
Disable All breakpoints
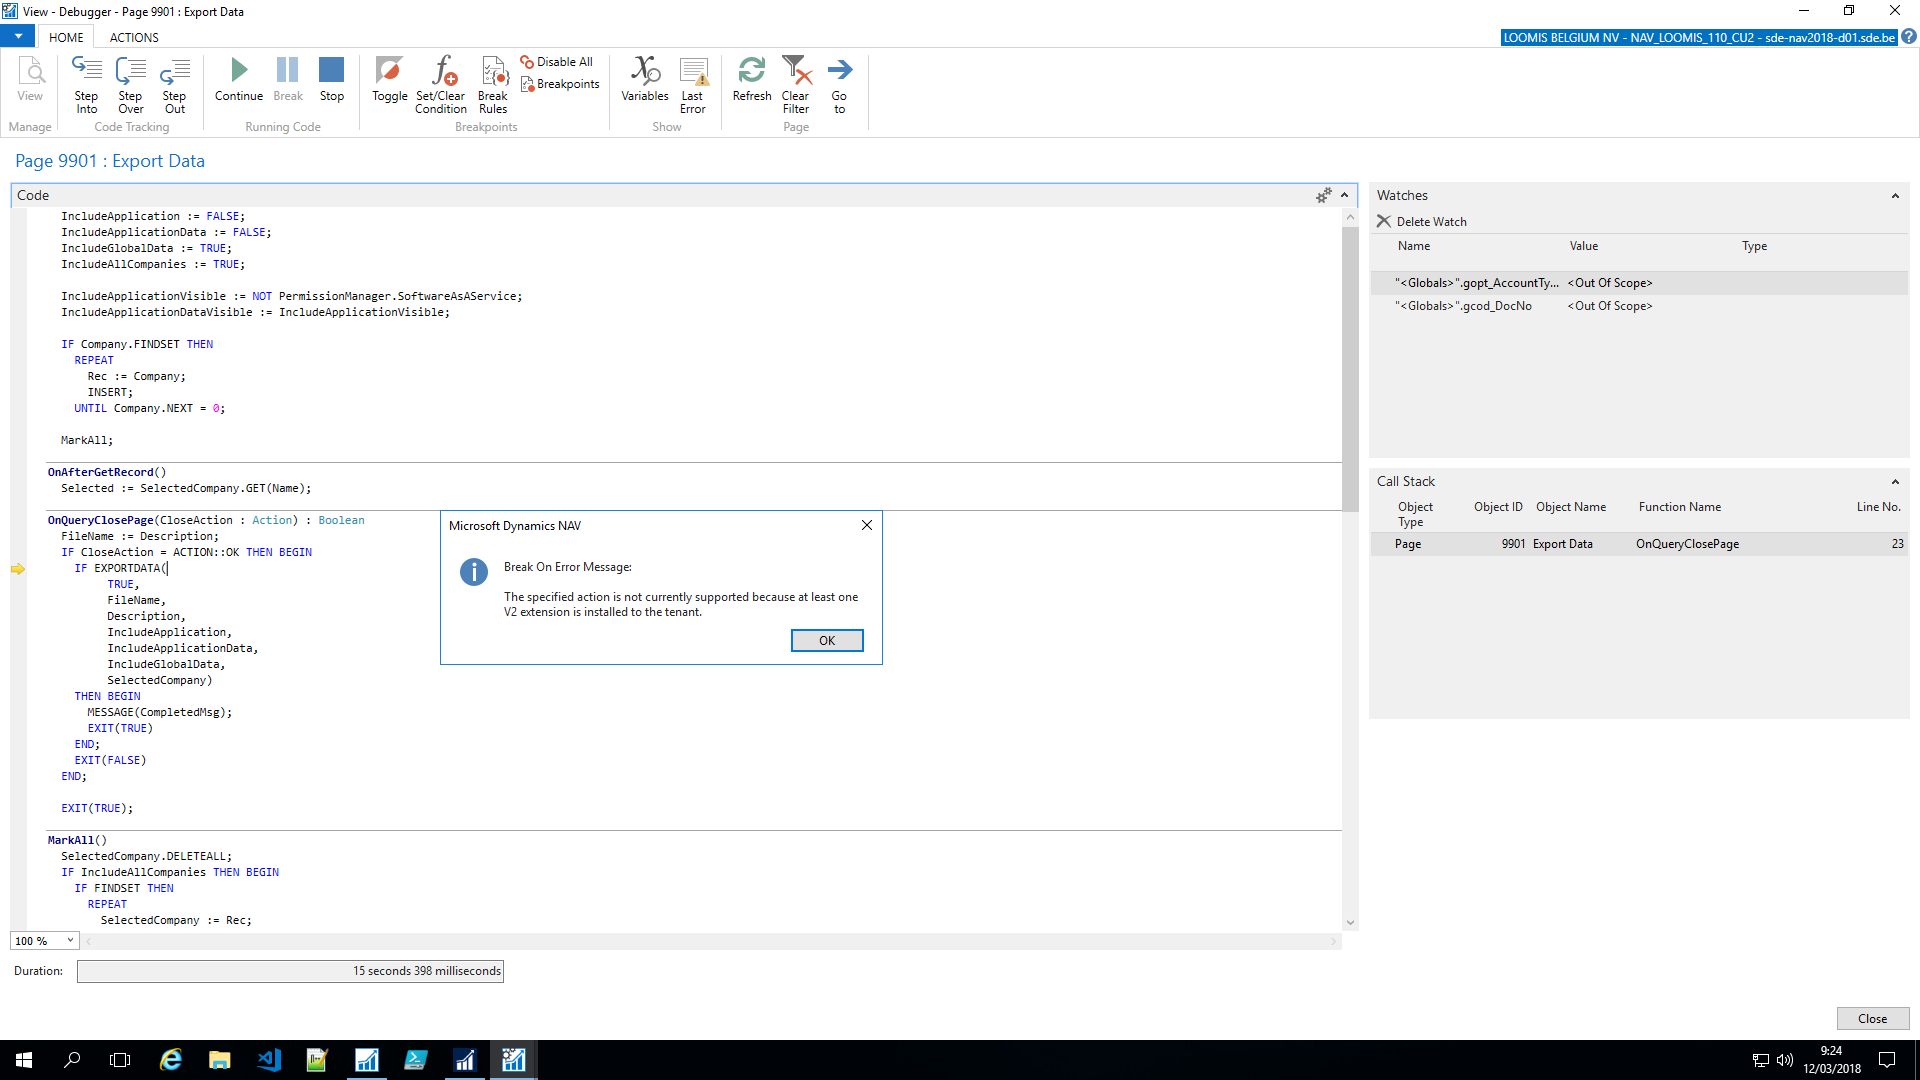click(x=556, y=61)
